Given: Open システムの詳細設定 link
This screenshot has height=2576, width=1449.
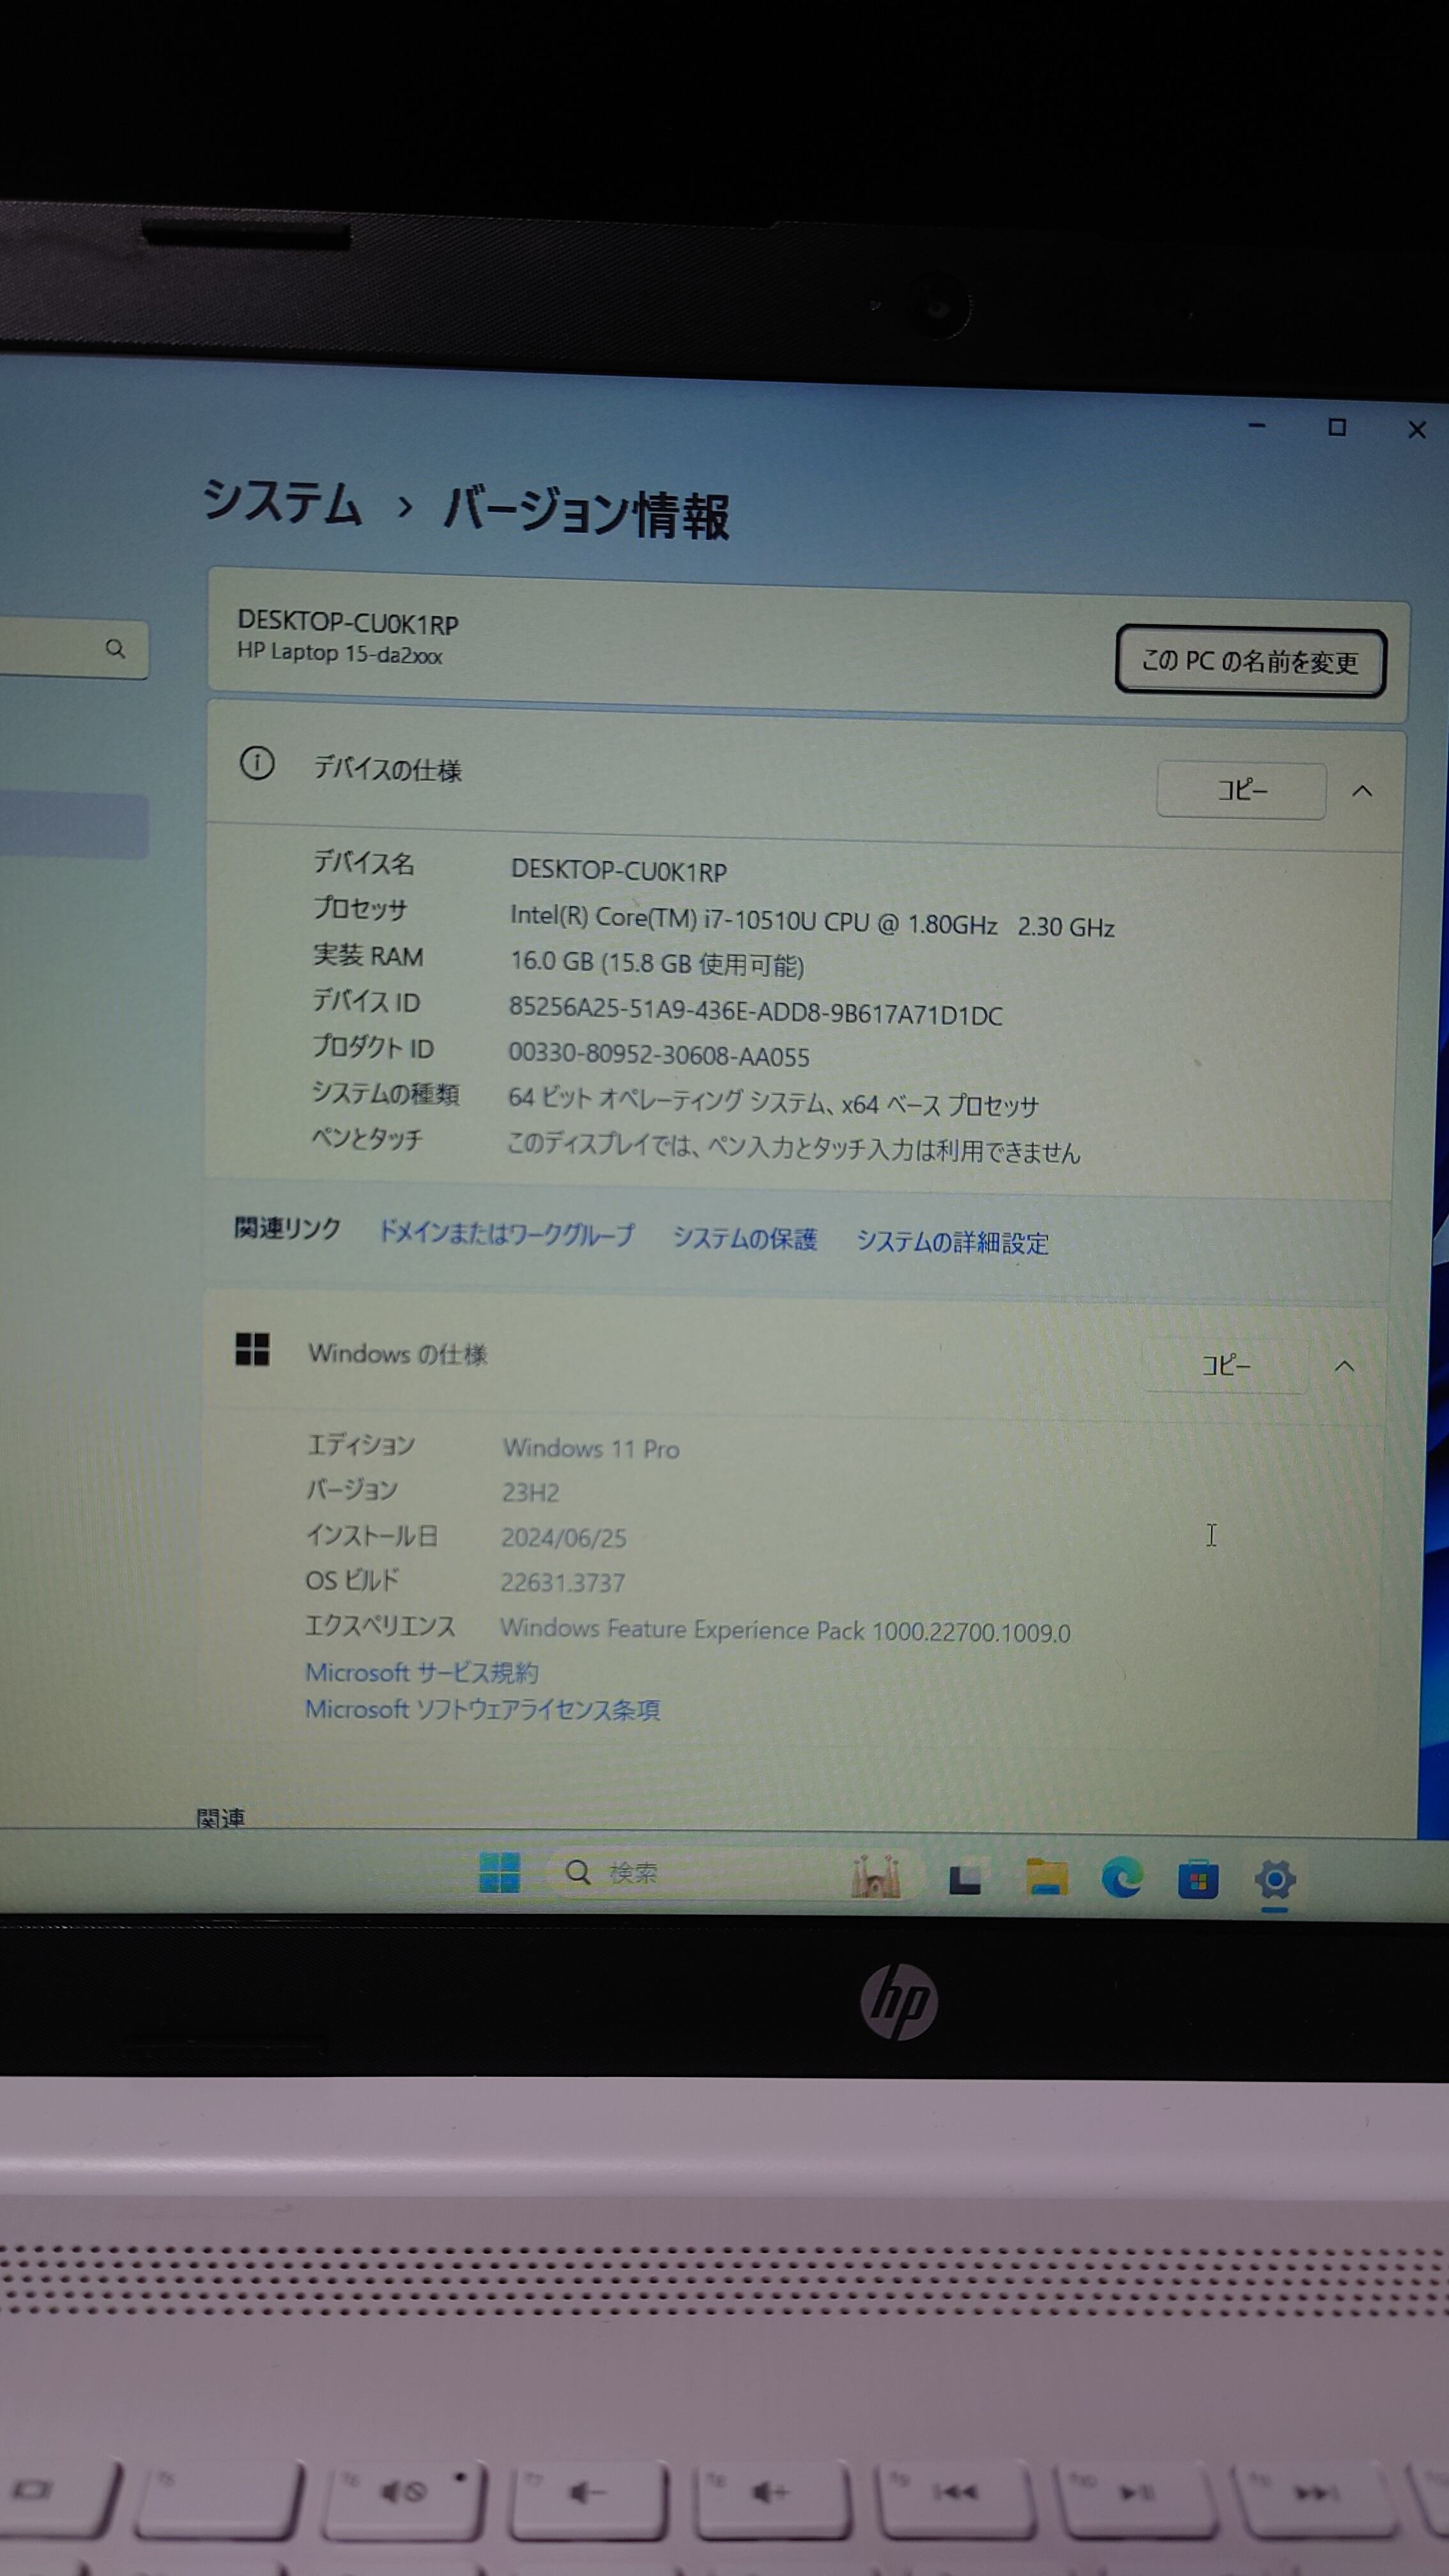Looking at the screenshot, I should pos(952,1243).
